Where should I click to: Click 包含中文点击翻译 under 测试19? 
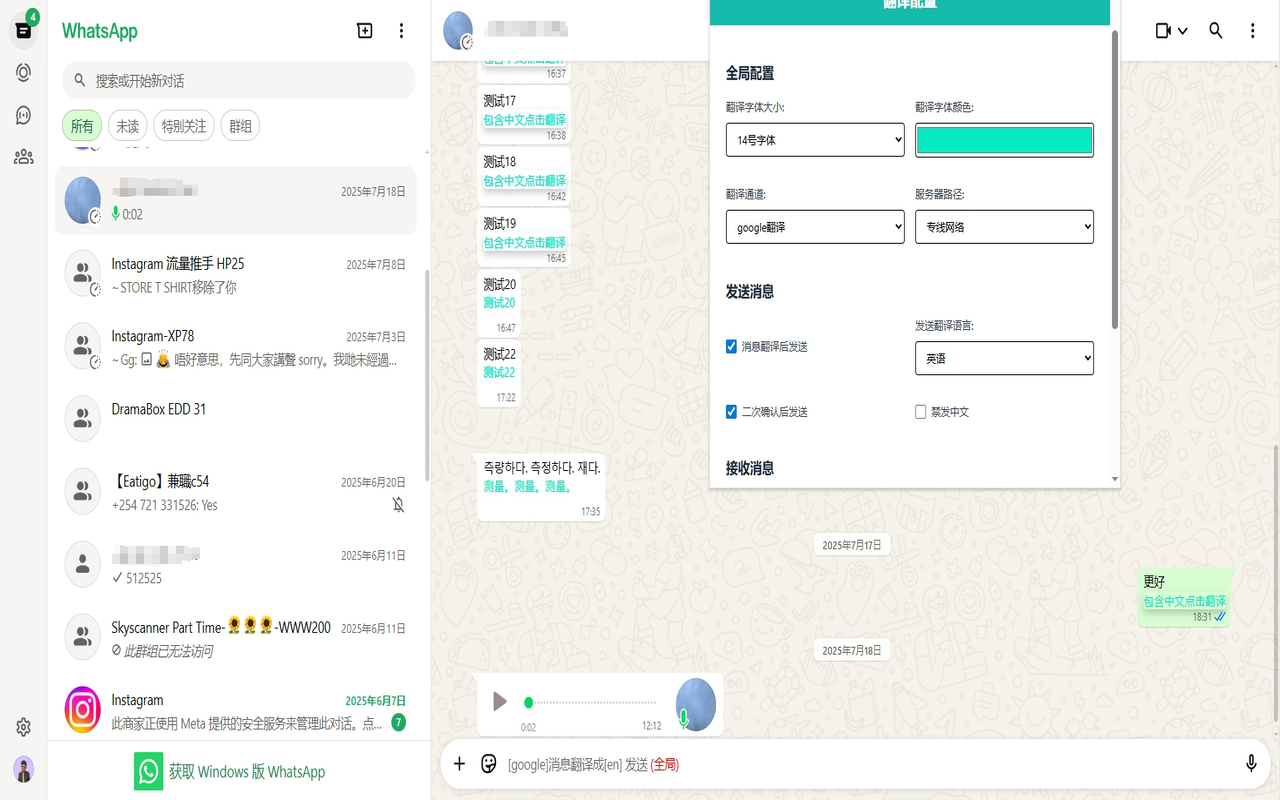(524, 243)
